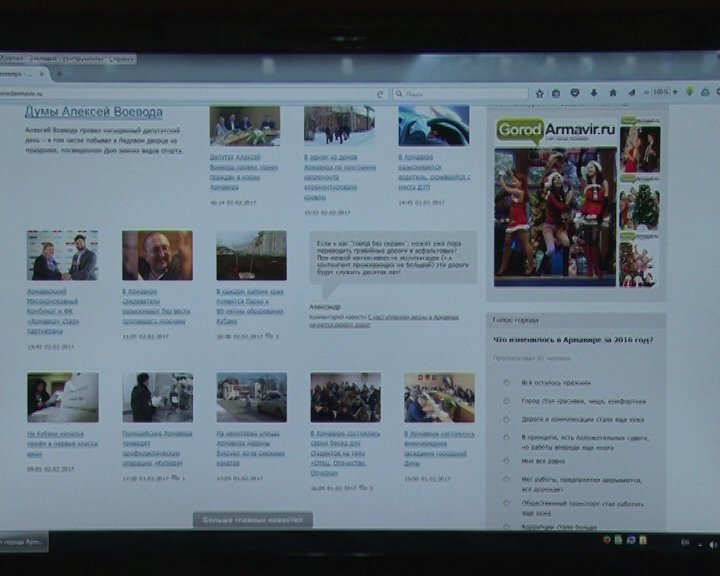Open the Журнал (History) menu
Image resolution: width=720 pixels, height=576 pixels.
pyautogui.click(x=11, y=58)
